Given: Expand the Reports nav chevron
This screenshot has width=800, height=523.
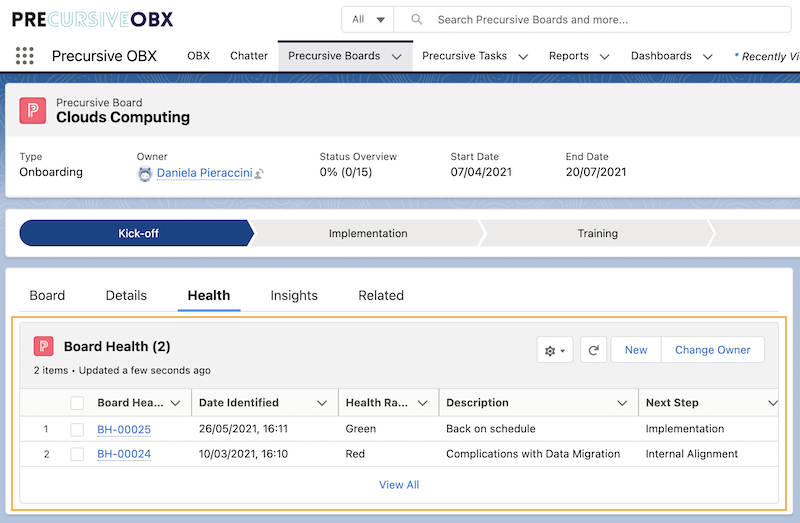Looking at the screenshot, I should coord(605,57).
